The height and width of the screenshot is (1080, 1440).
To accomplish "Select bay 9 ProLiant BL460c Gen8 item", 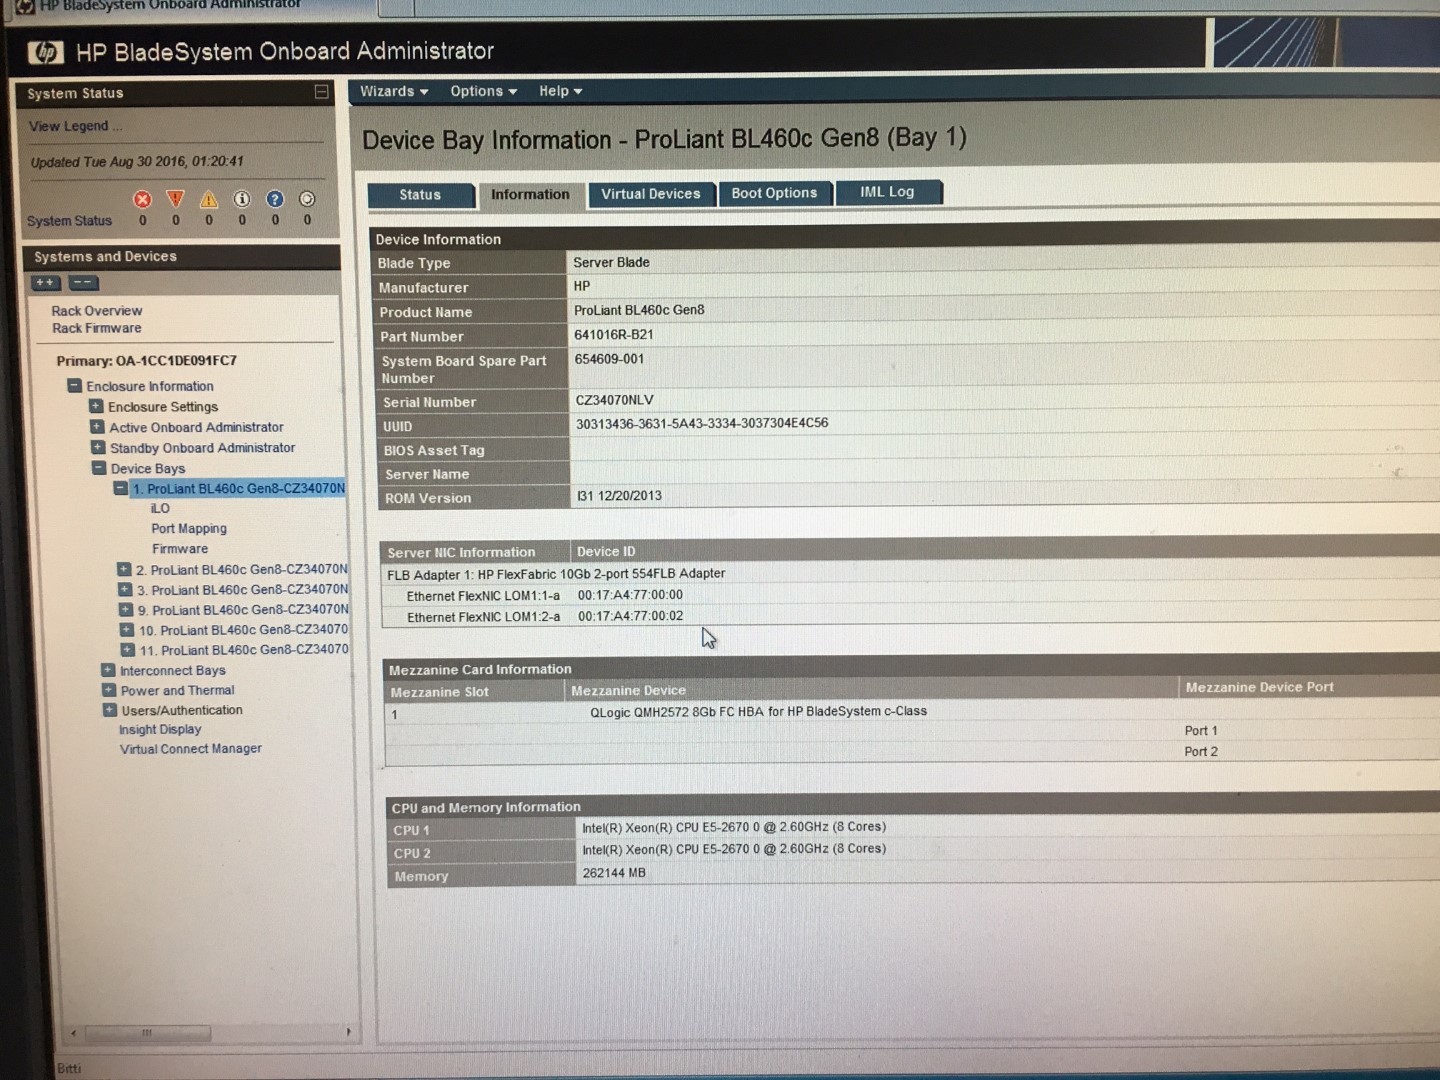I will (244, 610).
